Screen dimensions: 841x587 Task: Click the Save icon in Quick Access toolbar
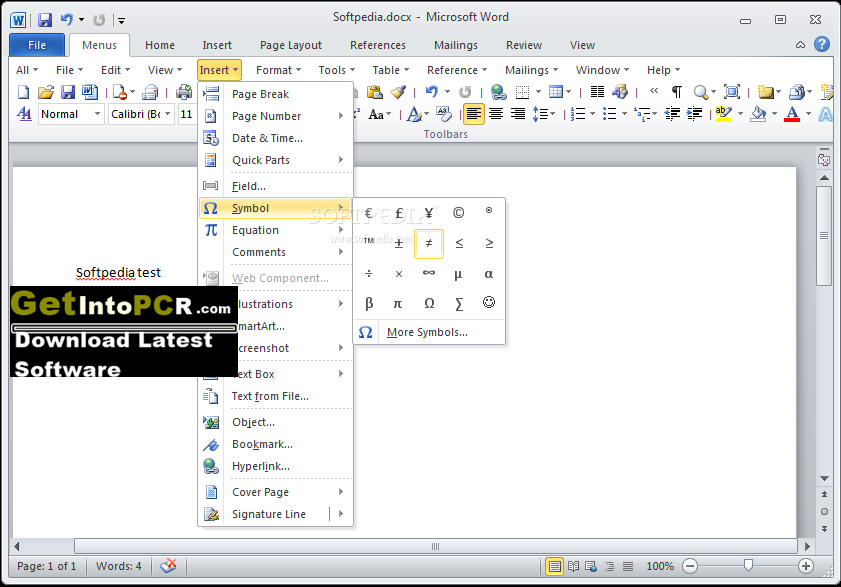pos(45,20)
